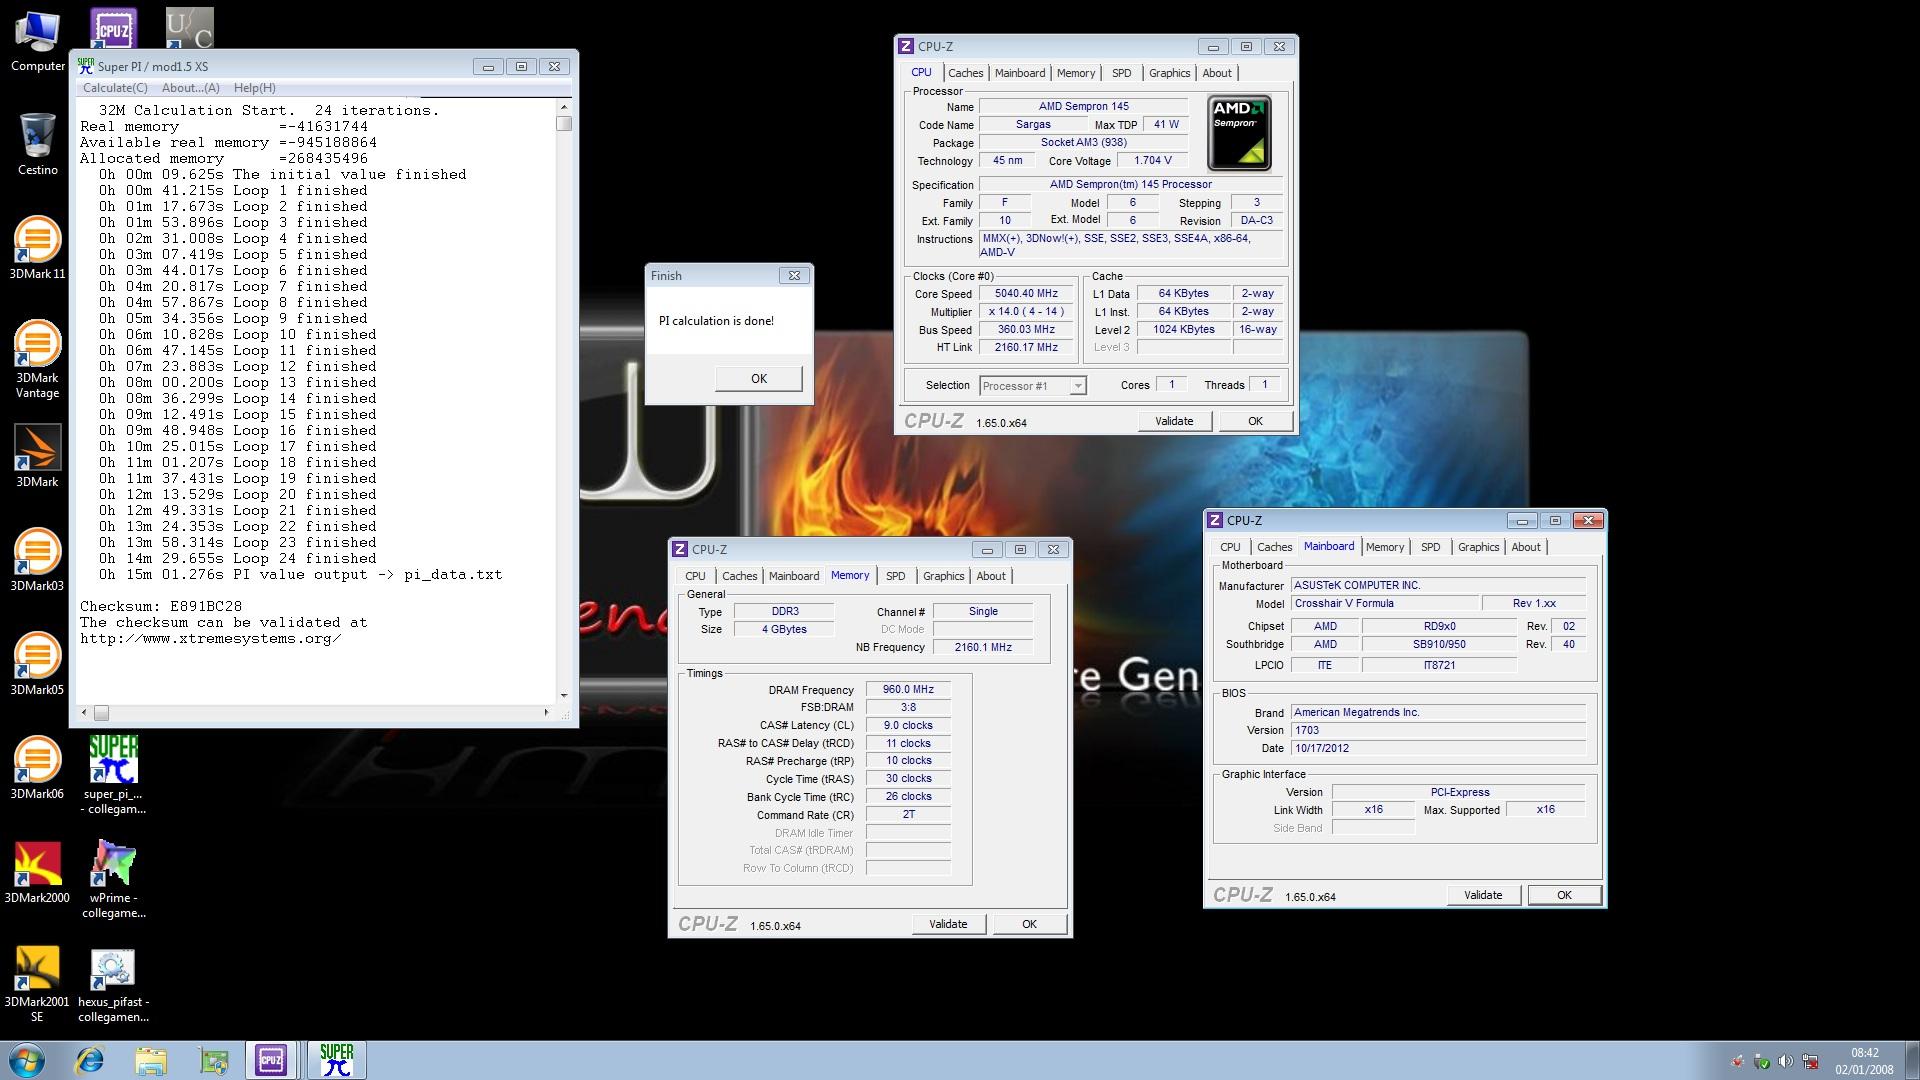Switch to Mainboard tab in top CPU-Z window

(1020, 73)
